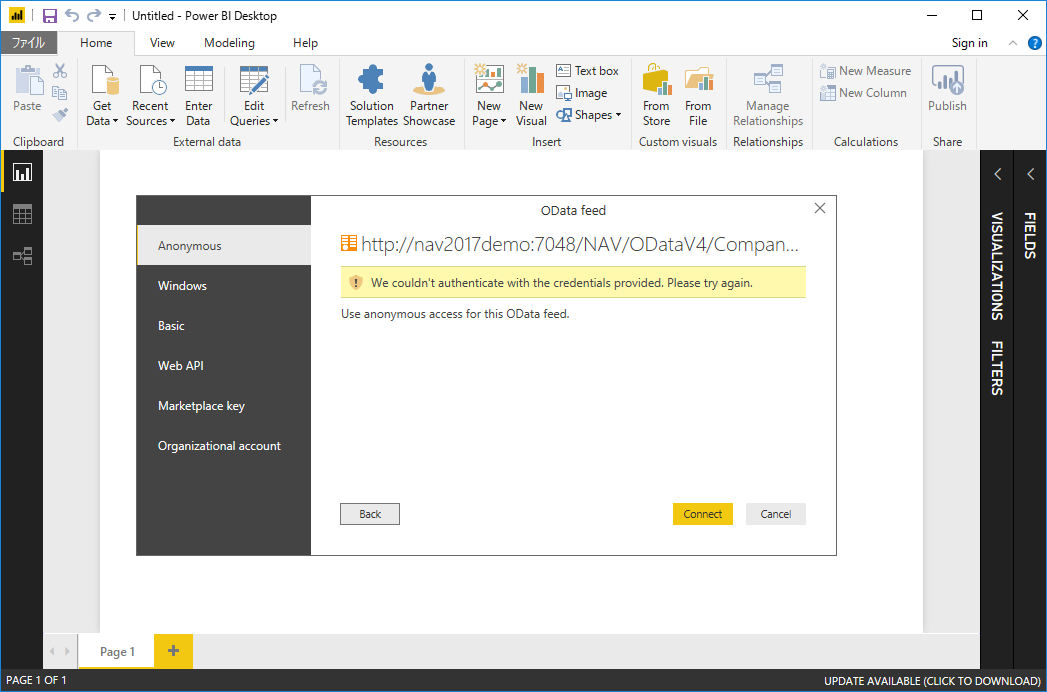Expand the Visualizations pane
Screen dimensions: 1047x692
click(998, 174)
